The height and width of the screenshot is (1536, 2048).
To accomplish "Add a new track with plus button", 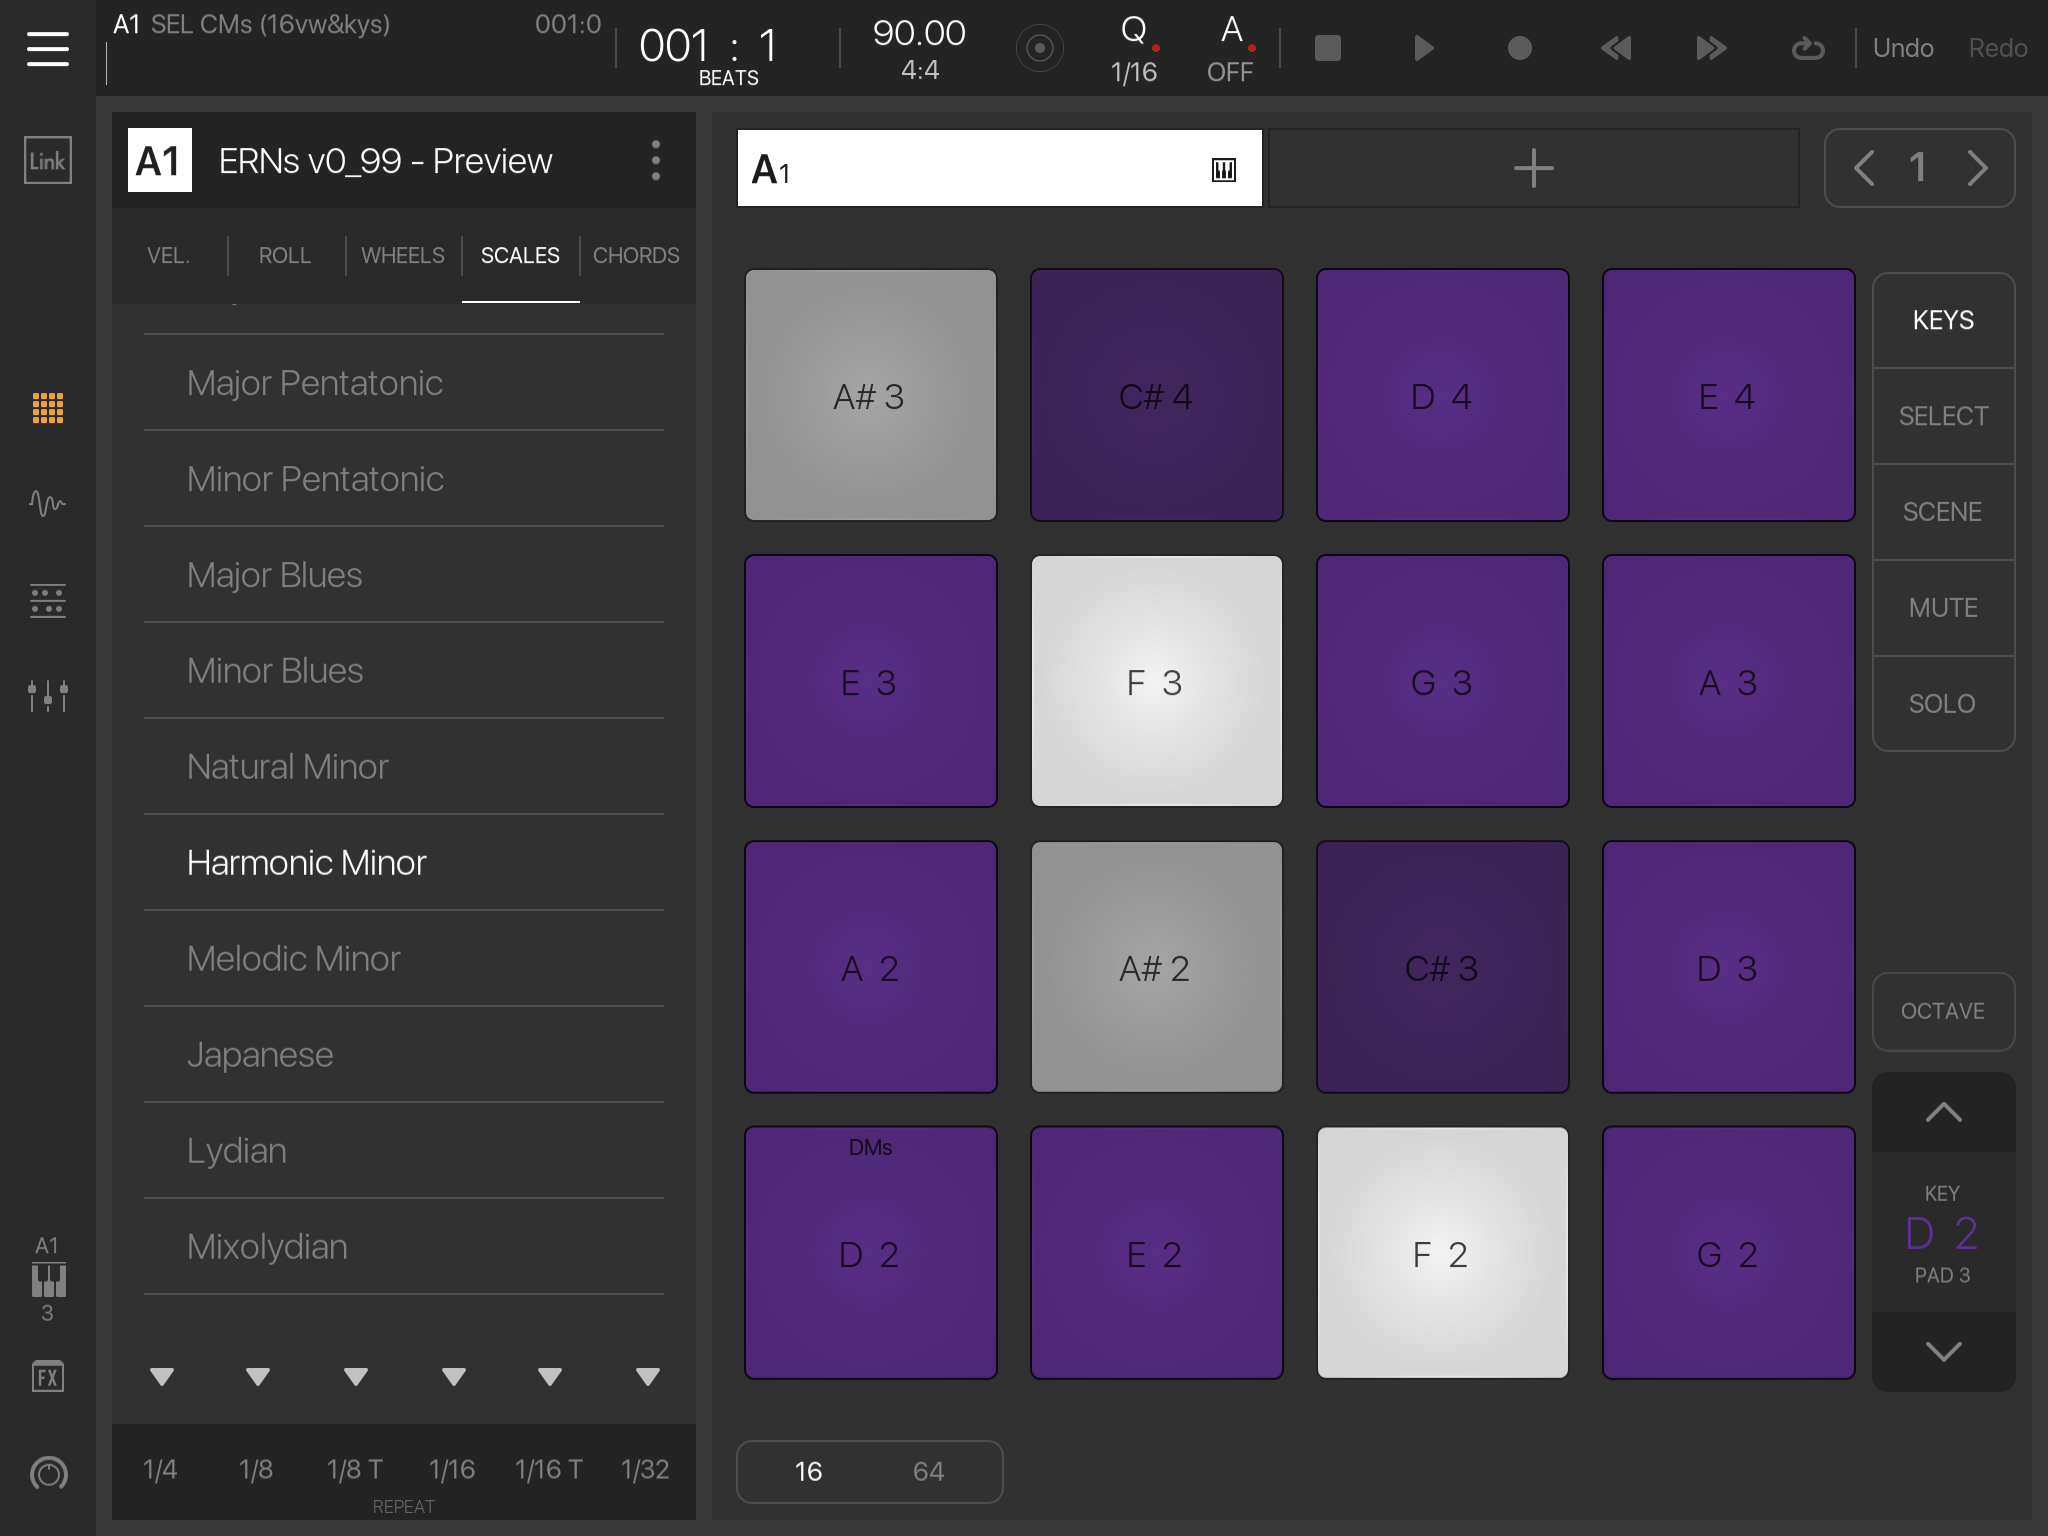I will tap(1533, 168).
